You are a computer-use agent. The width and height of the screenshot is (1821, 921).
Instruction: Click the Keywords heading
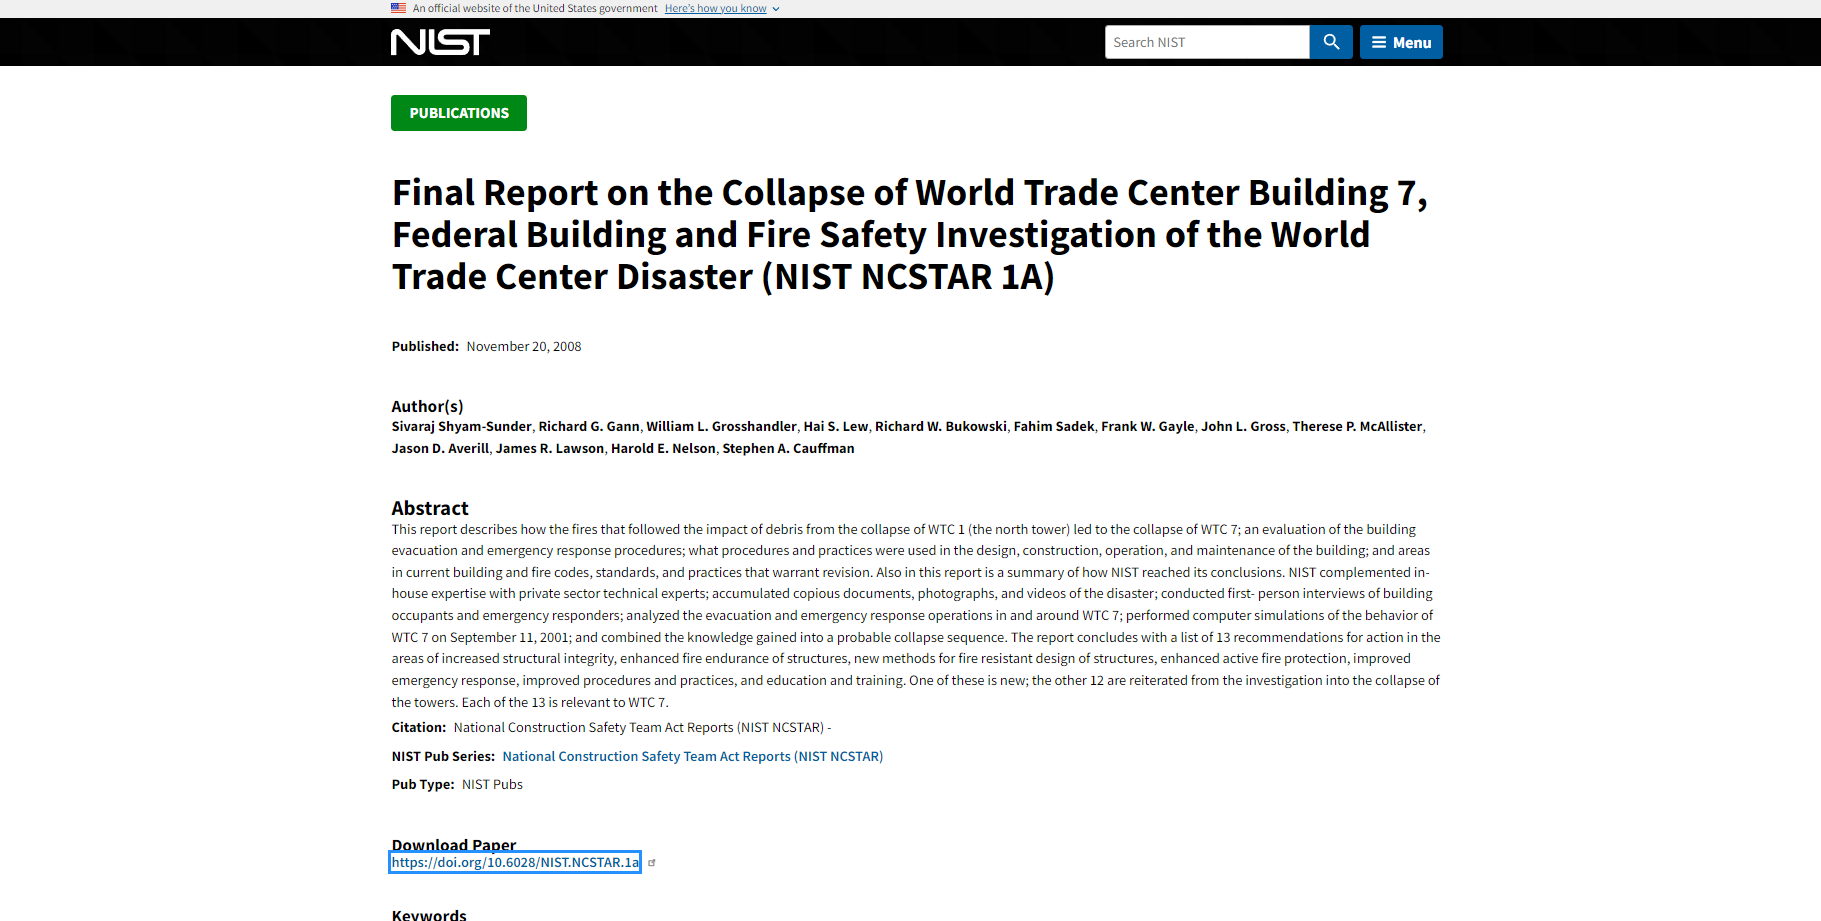[x=429, y=915]
